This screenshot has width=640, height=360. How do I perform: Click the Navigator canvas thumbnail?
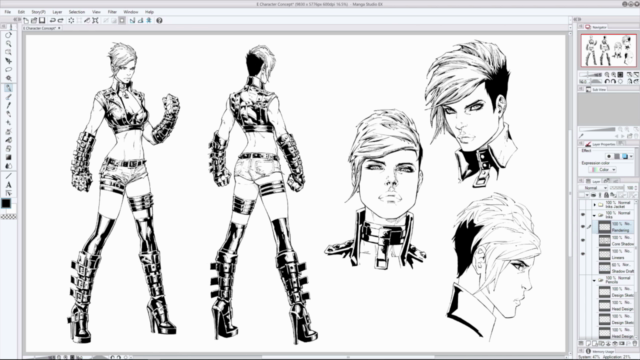609,51
